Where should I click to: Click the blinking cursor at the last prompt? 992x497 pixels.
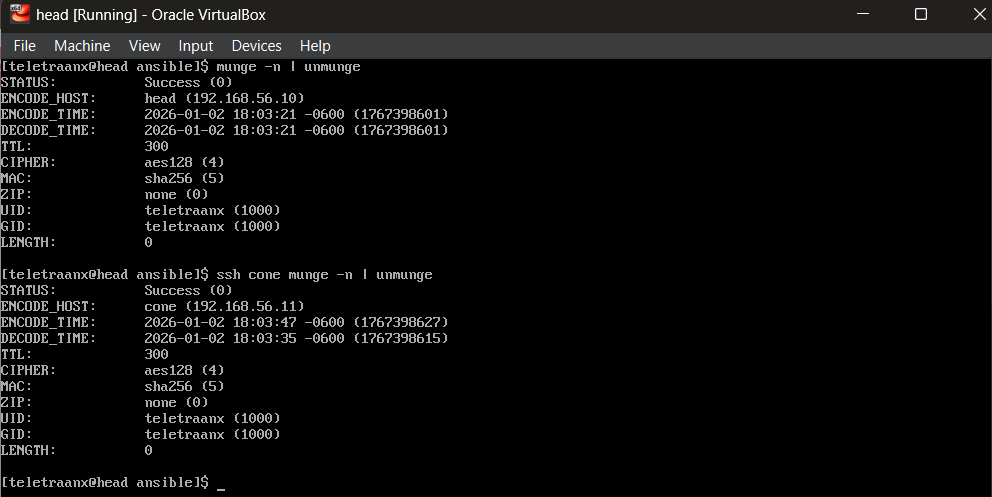pos(221,483)
